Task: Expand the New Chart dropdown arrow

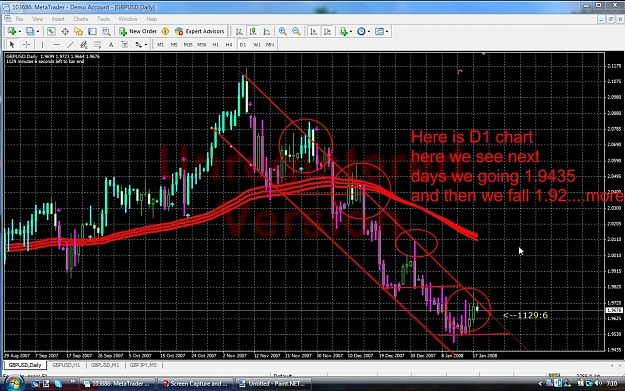Action: (x=20, y=31)
